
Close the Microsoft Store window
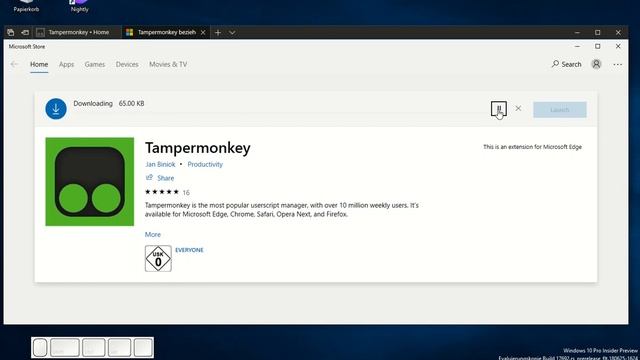618,47
